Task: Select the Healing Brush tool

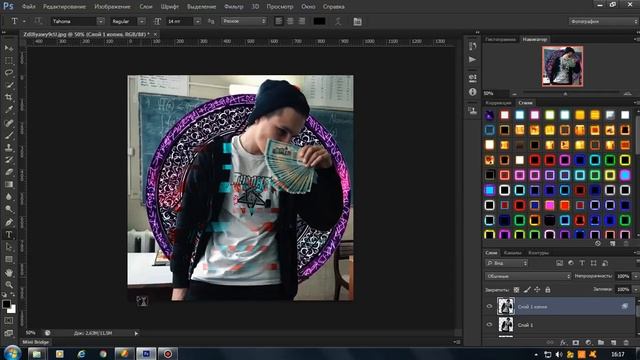Action: click(9, 122)
